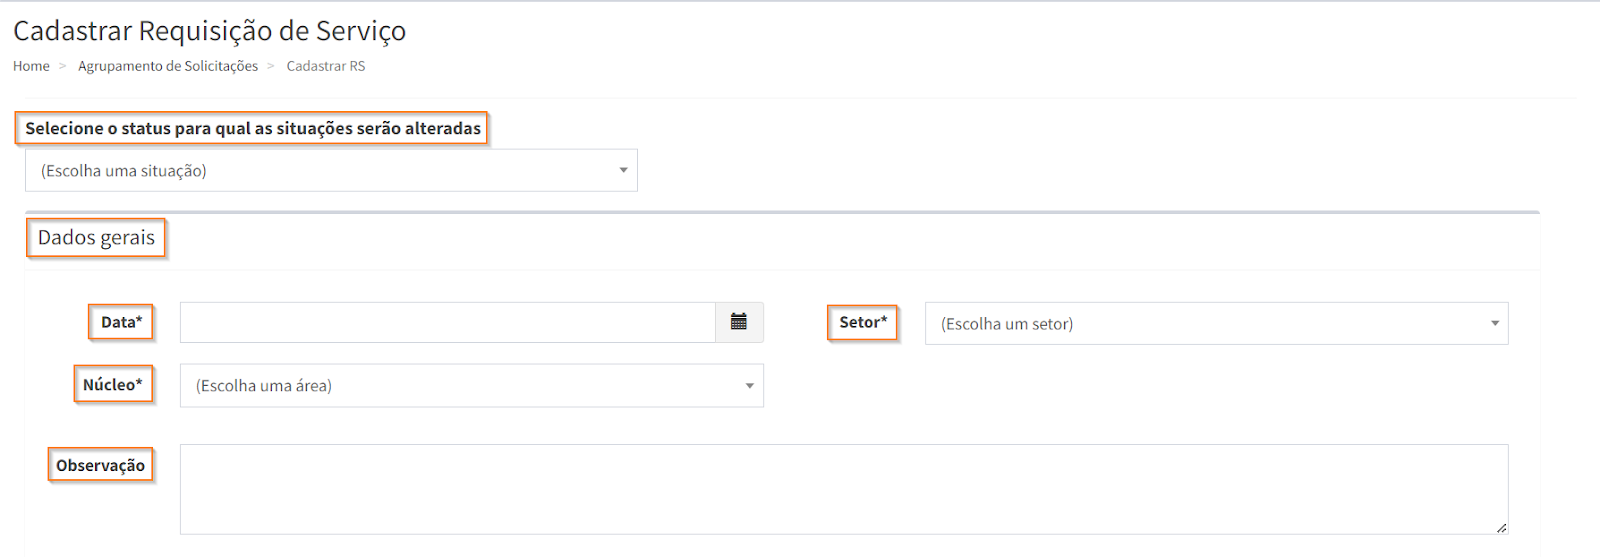Image resolution: width=1600 pixels, height=557 pixels.
Task: Click inside the Observação text area
Action: pyautogui.click(x=843, y=489)
